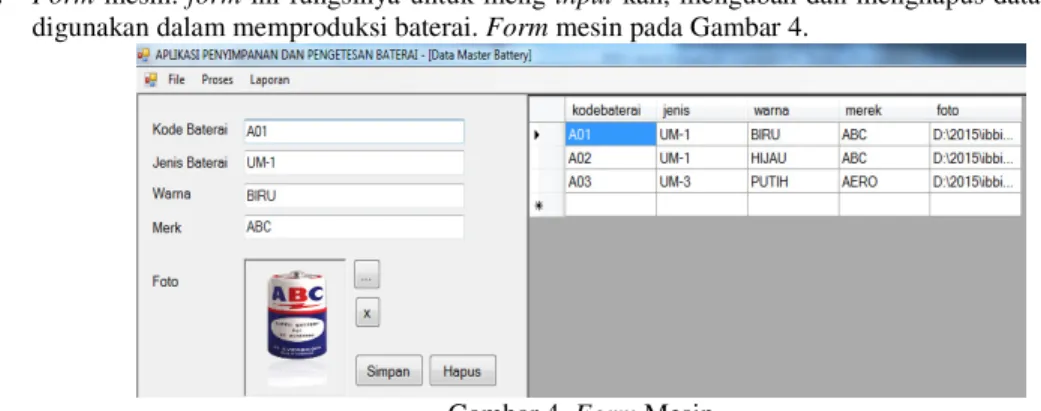Click the menu bar icon left of File

coord(151,80)
